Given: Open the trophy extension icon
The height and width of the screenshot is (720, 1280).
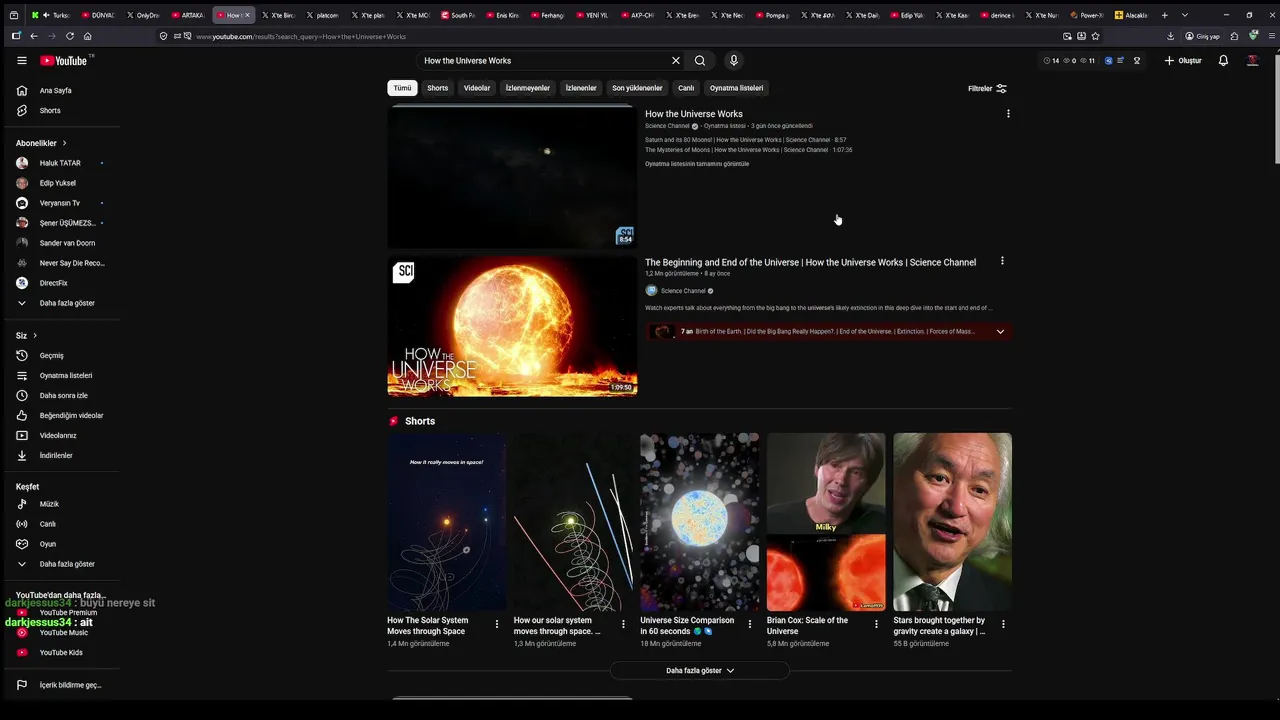Looking at the screenshot, I should point(1136,61).
